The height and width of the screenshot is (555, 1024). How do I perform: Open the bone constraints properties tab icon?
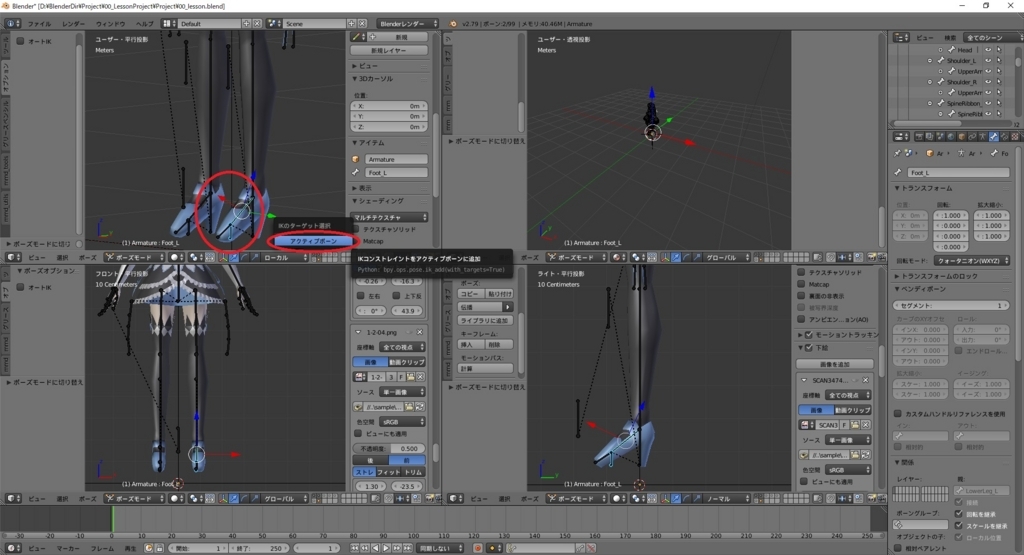point(1004,136)
